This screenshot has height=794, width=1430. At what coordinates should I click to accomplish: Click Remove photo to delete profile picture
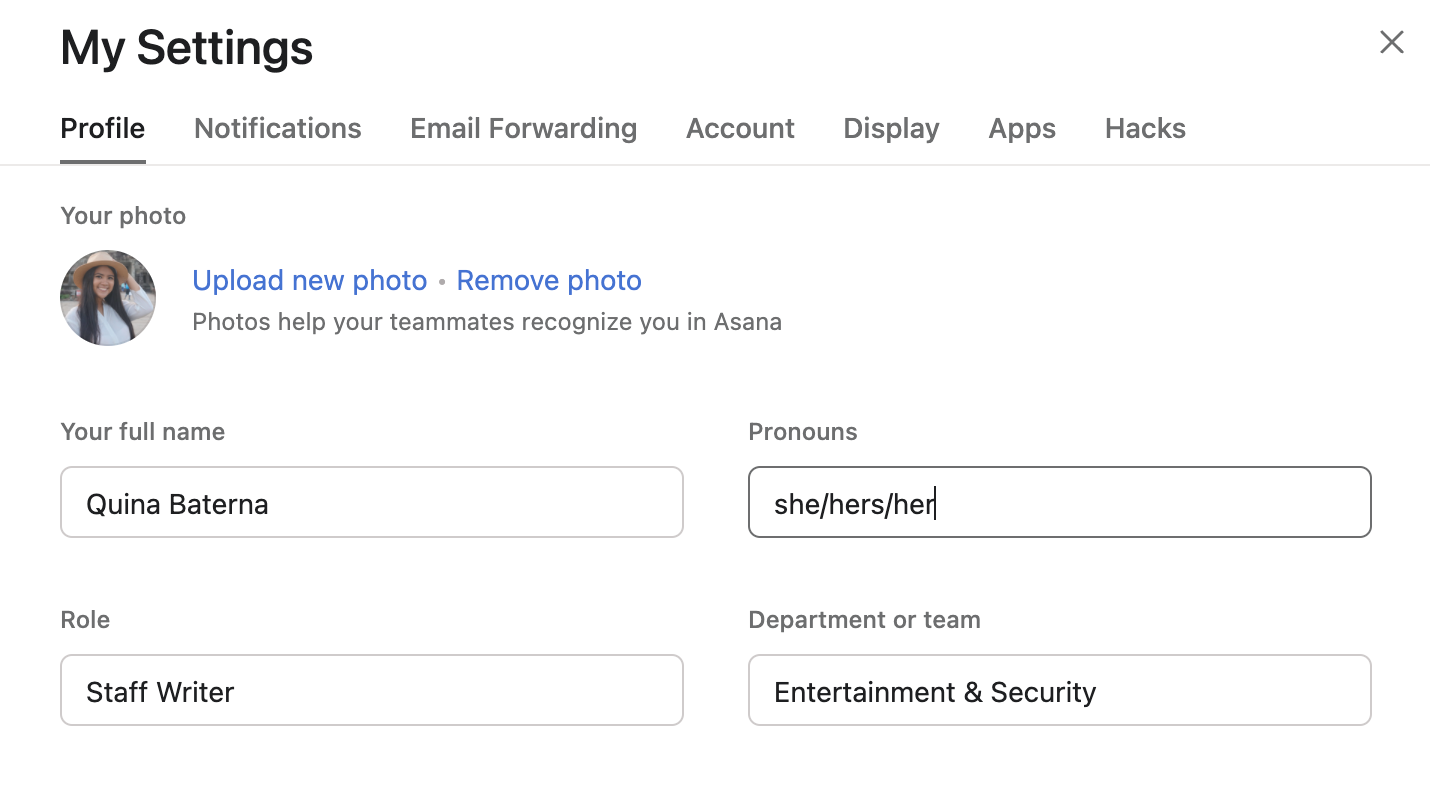[548, 280]
